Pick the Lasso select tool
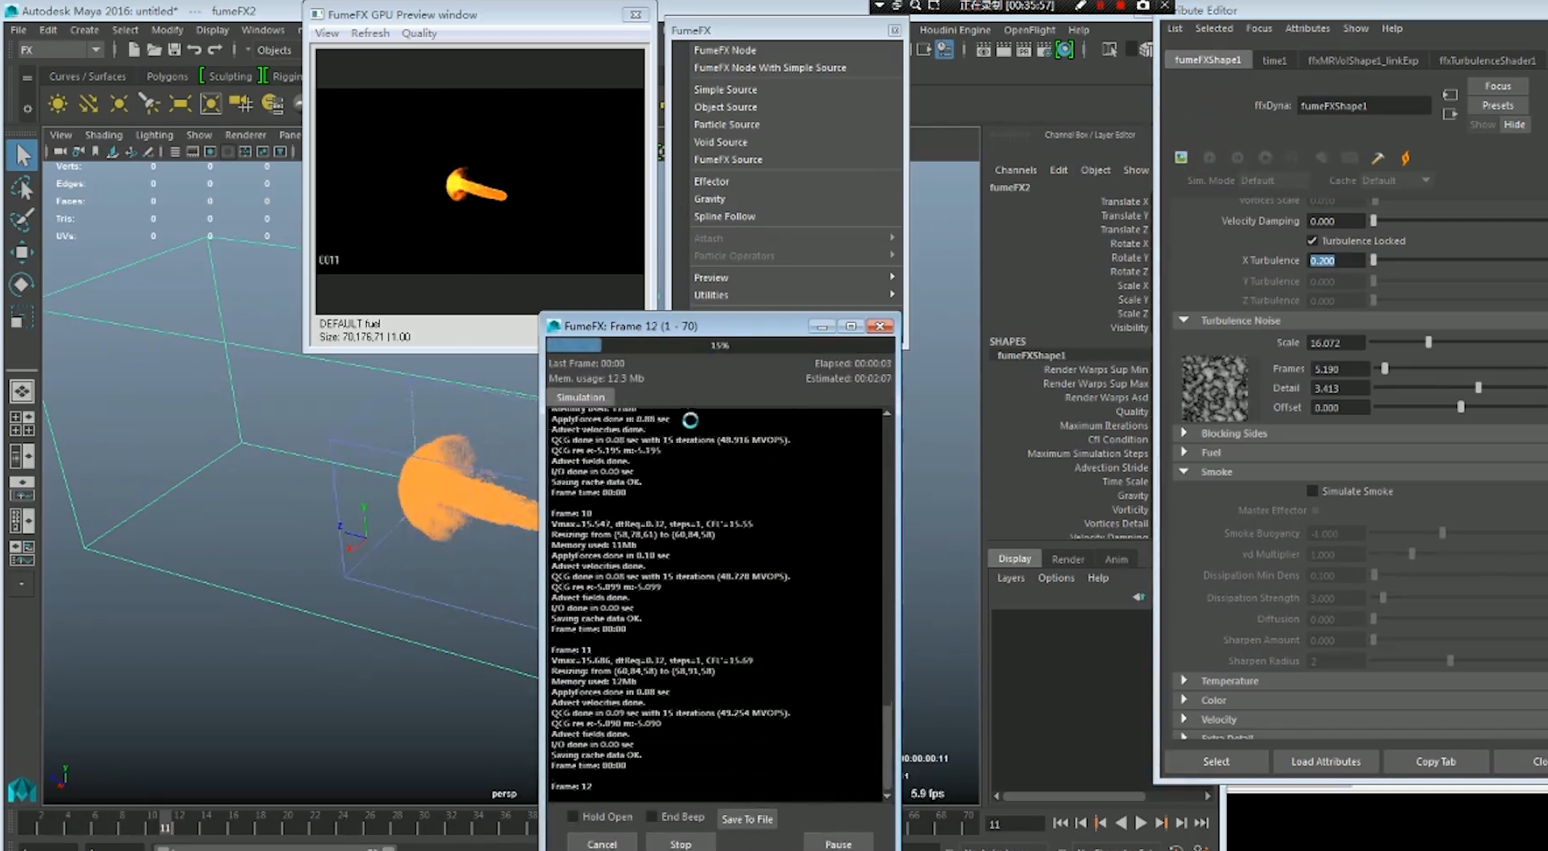Screen dimensions: 1548x851 coord(21,188)
